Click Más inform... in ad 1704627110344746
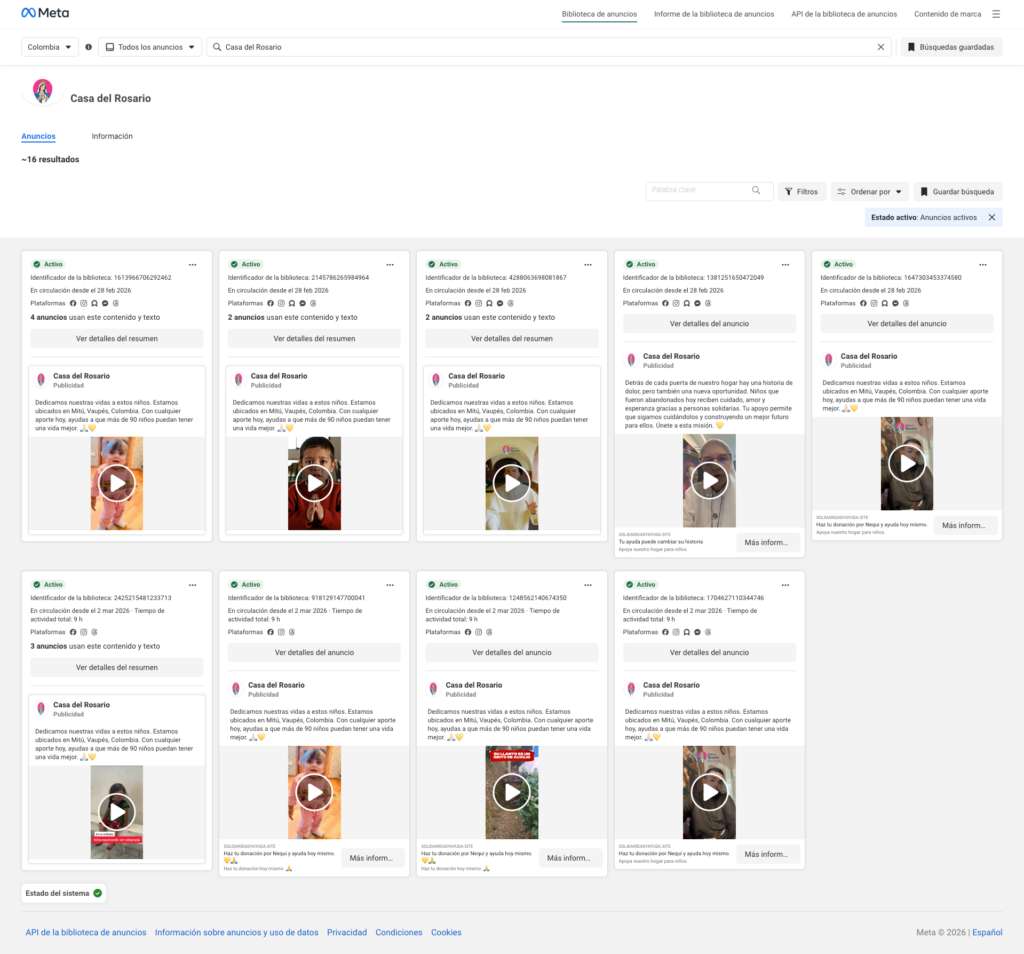Viewport: 1024px width, 954px height. pyautogui.click(x=767, y=854)
